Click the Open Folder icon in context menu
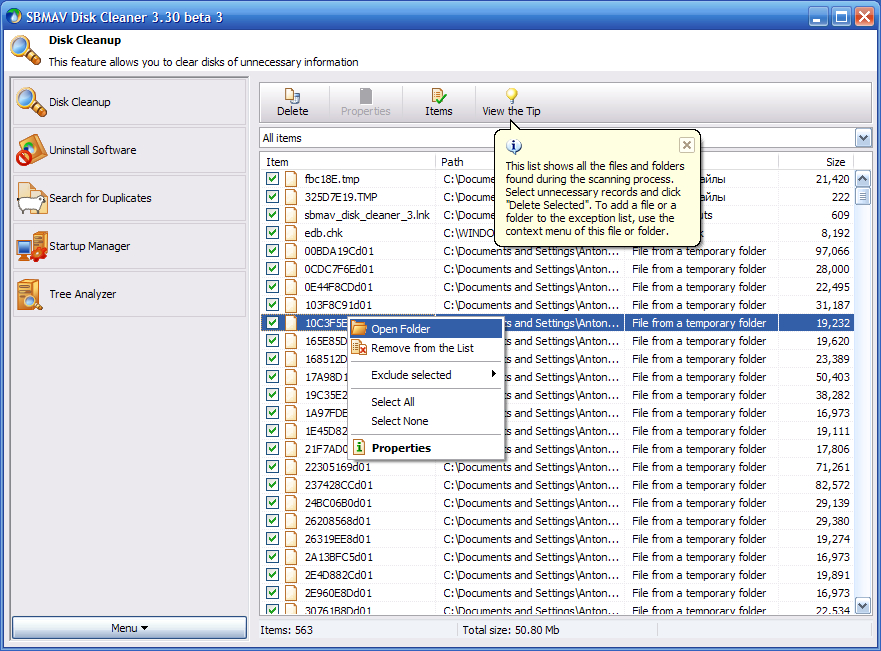 pos(359,329)
